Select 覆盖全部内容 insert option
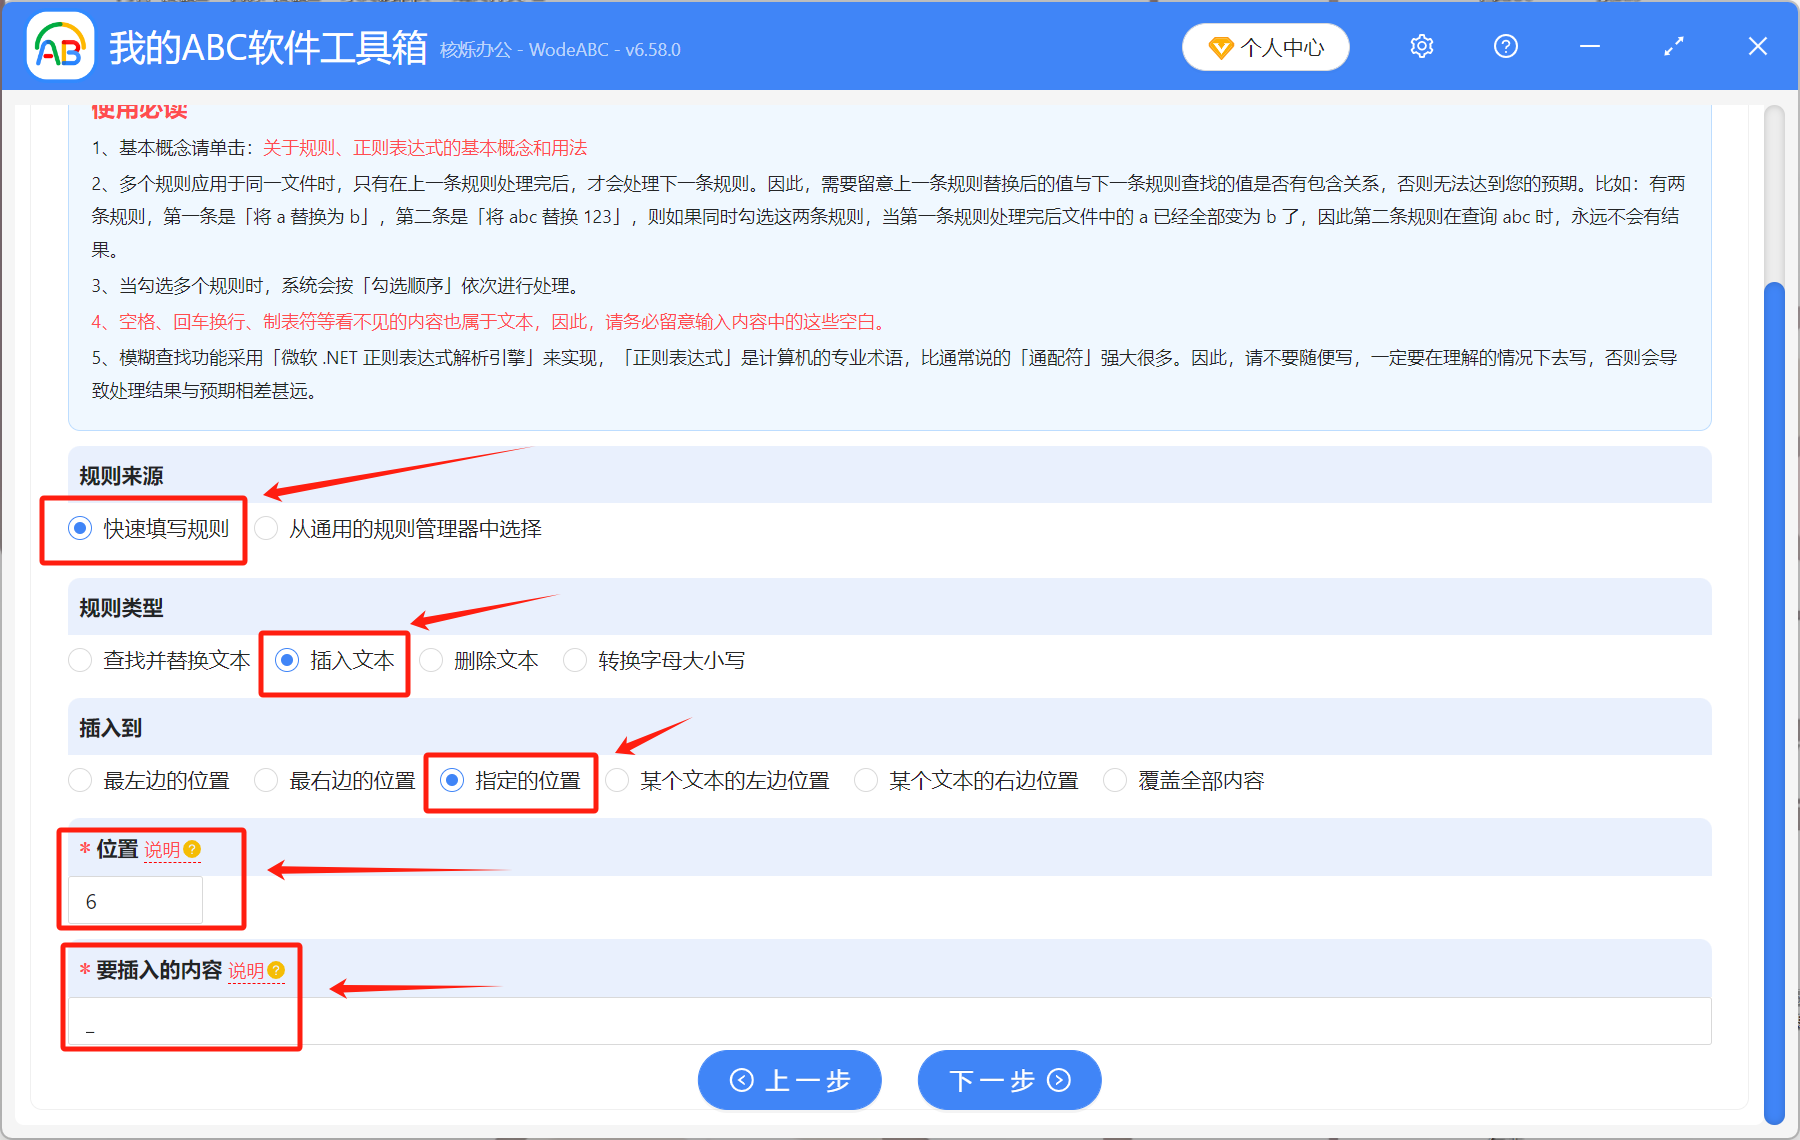Viewport: 1800px width, 1140px height. pos(1114,780)
